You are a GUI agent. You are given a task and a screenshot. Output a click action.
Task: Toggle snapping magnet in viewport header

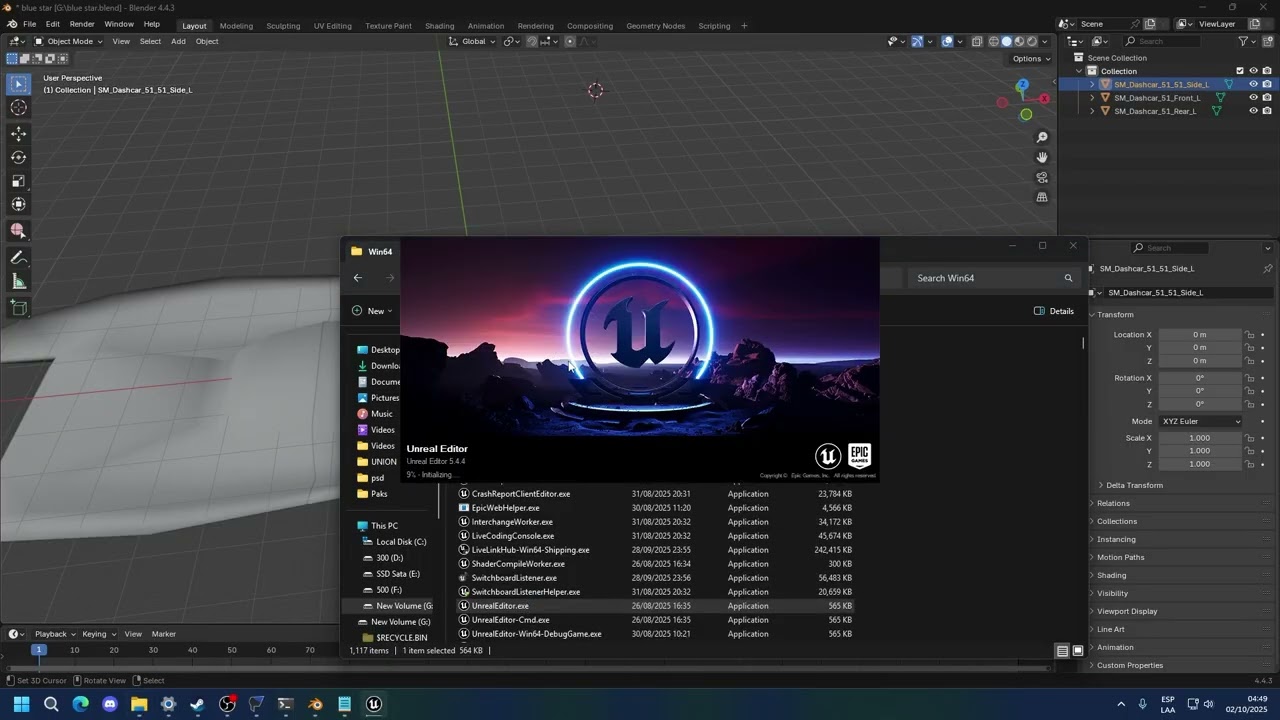[x=531, y=41]
